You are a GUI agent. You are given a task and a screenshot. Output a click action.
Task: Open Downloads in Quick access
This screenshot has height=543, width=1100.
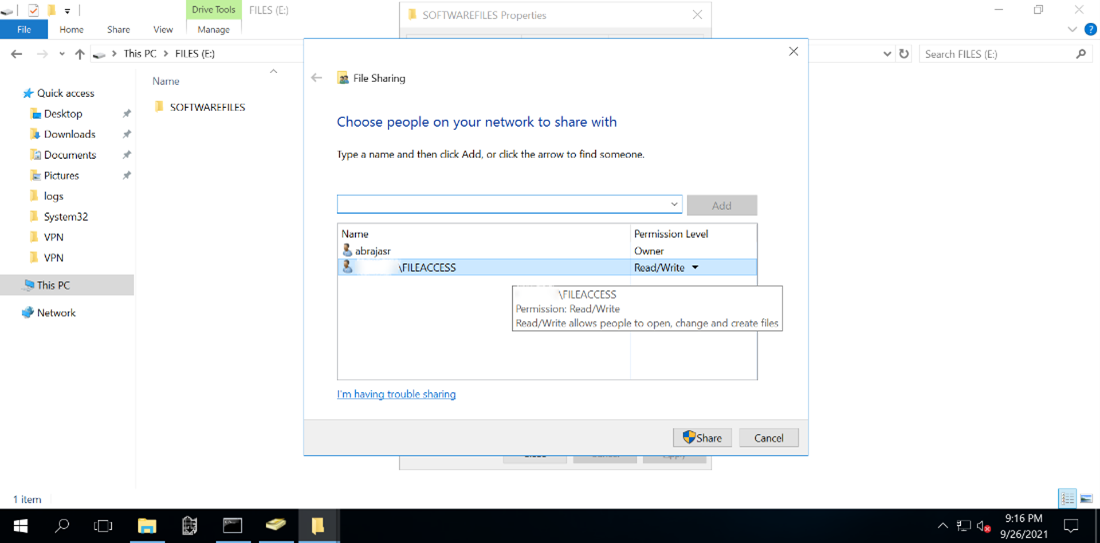point(69,134)
